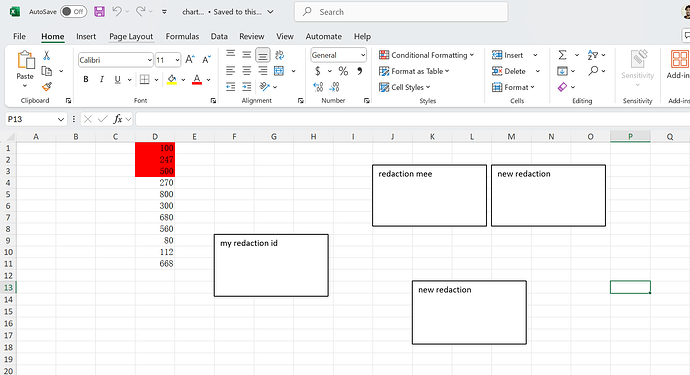This screenshot has height=375, width=690.
Task: Apply the yellow fill color
Action: pos(172,79)
